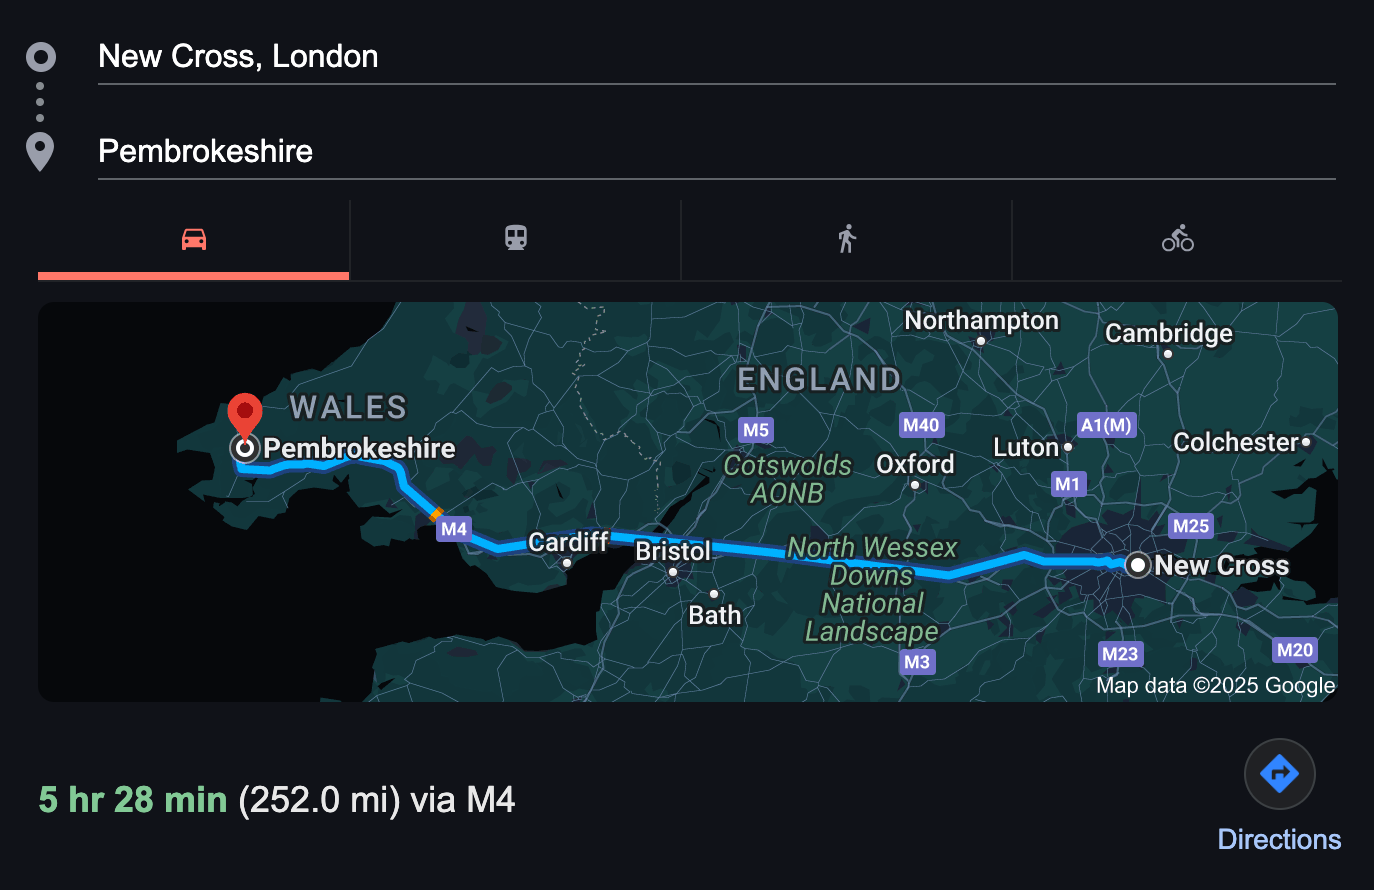Click the M4 road badge near Cardiff
Screen dimensions: 1374x890
[454, 529]
